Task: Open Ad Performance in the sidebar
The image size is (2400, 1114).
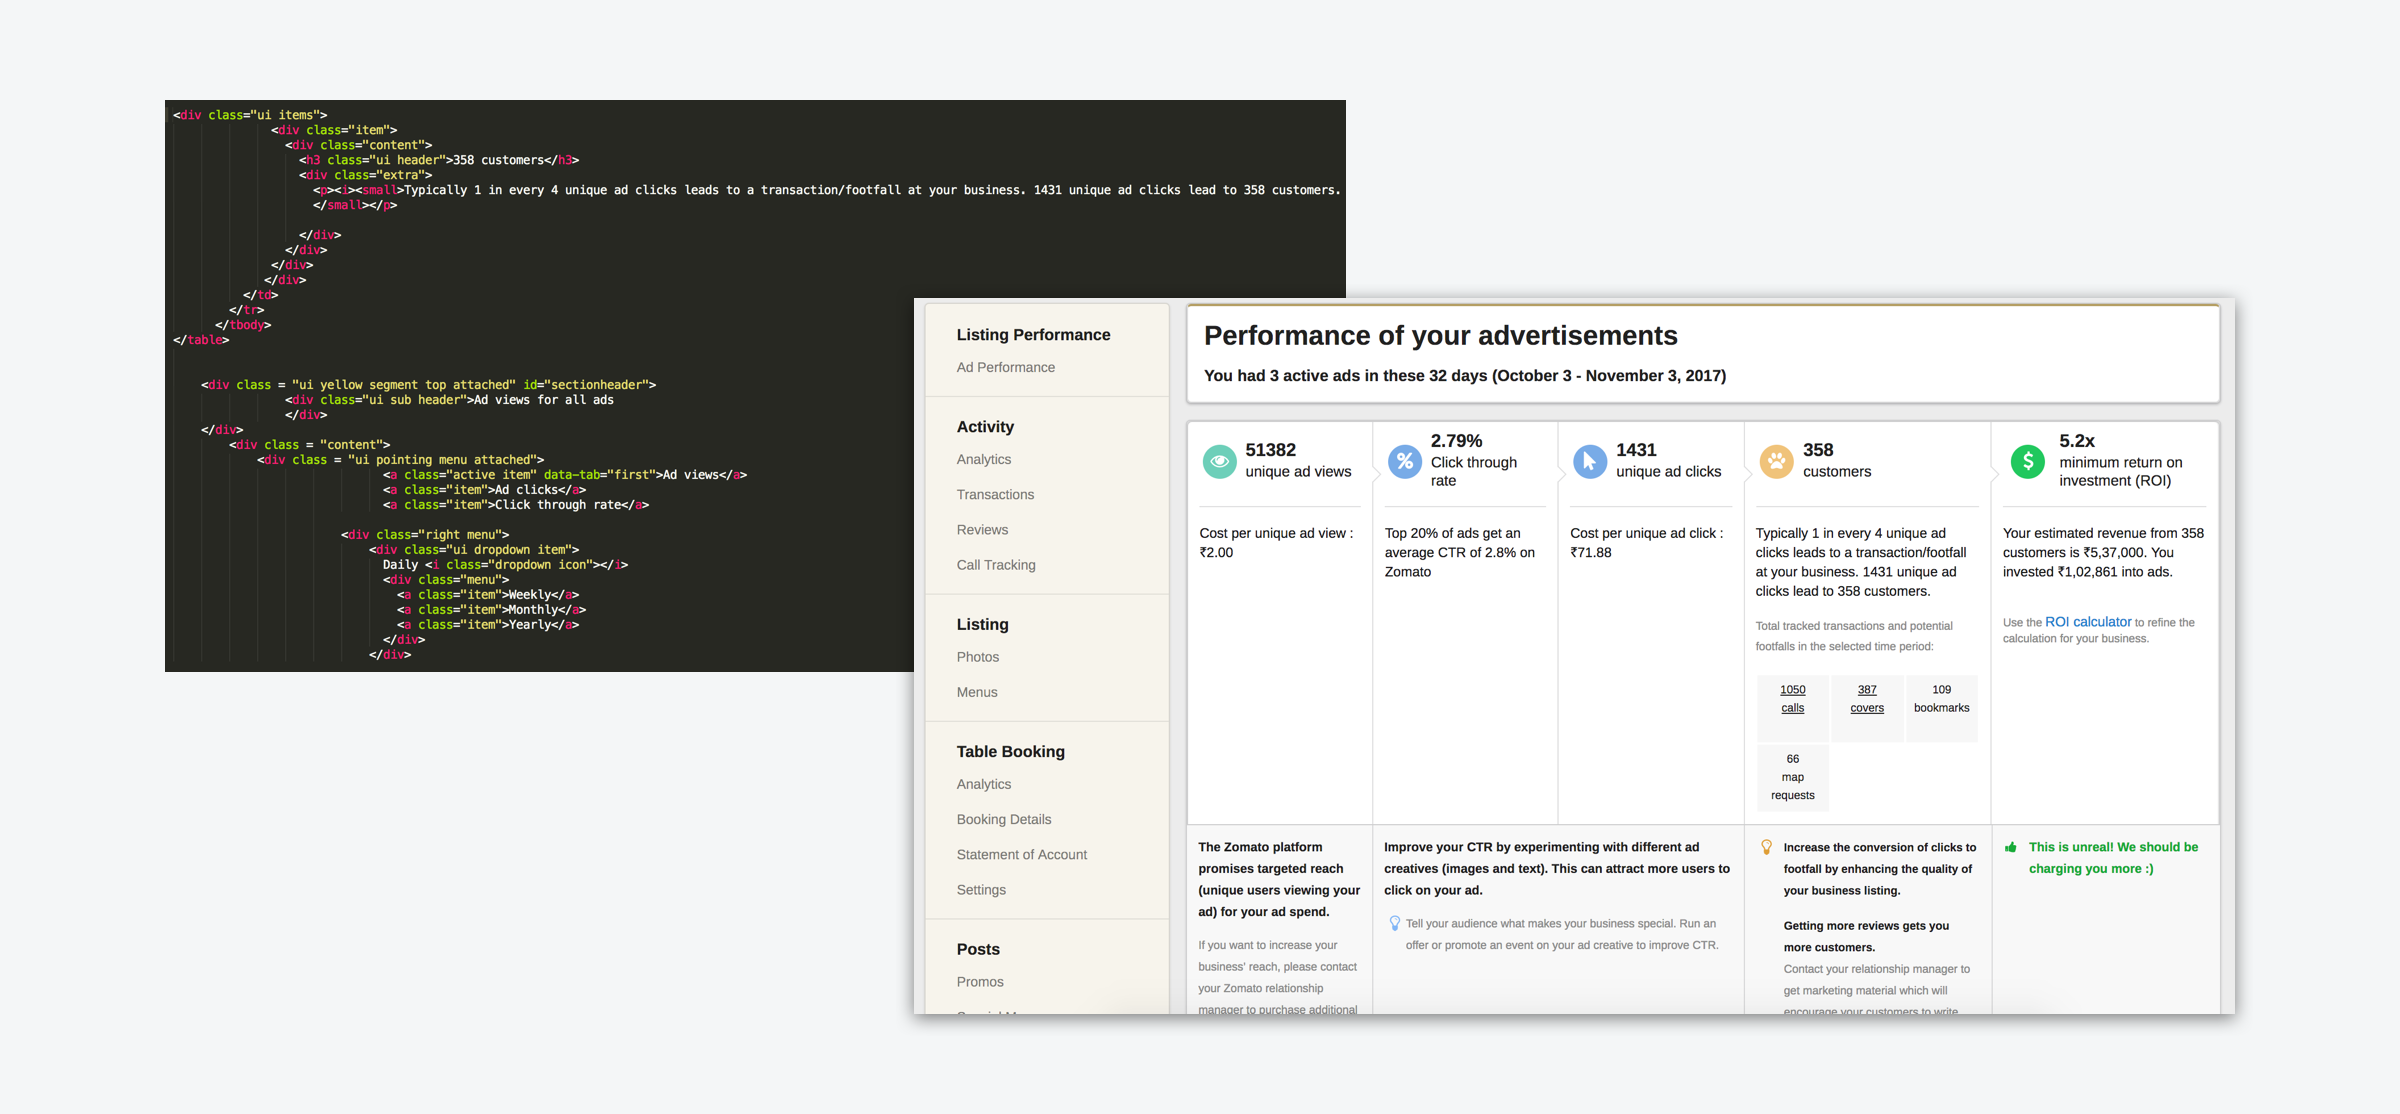Action: (x=1005, y=367)
